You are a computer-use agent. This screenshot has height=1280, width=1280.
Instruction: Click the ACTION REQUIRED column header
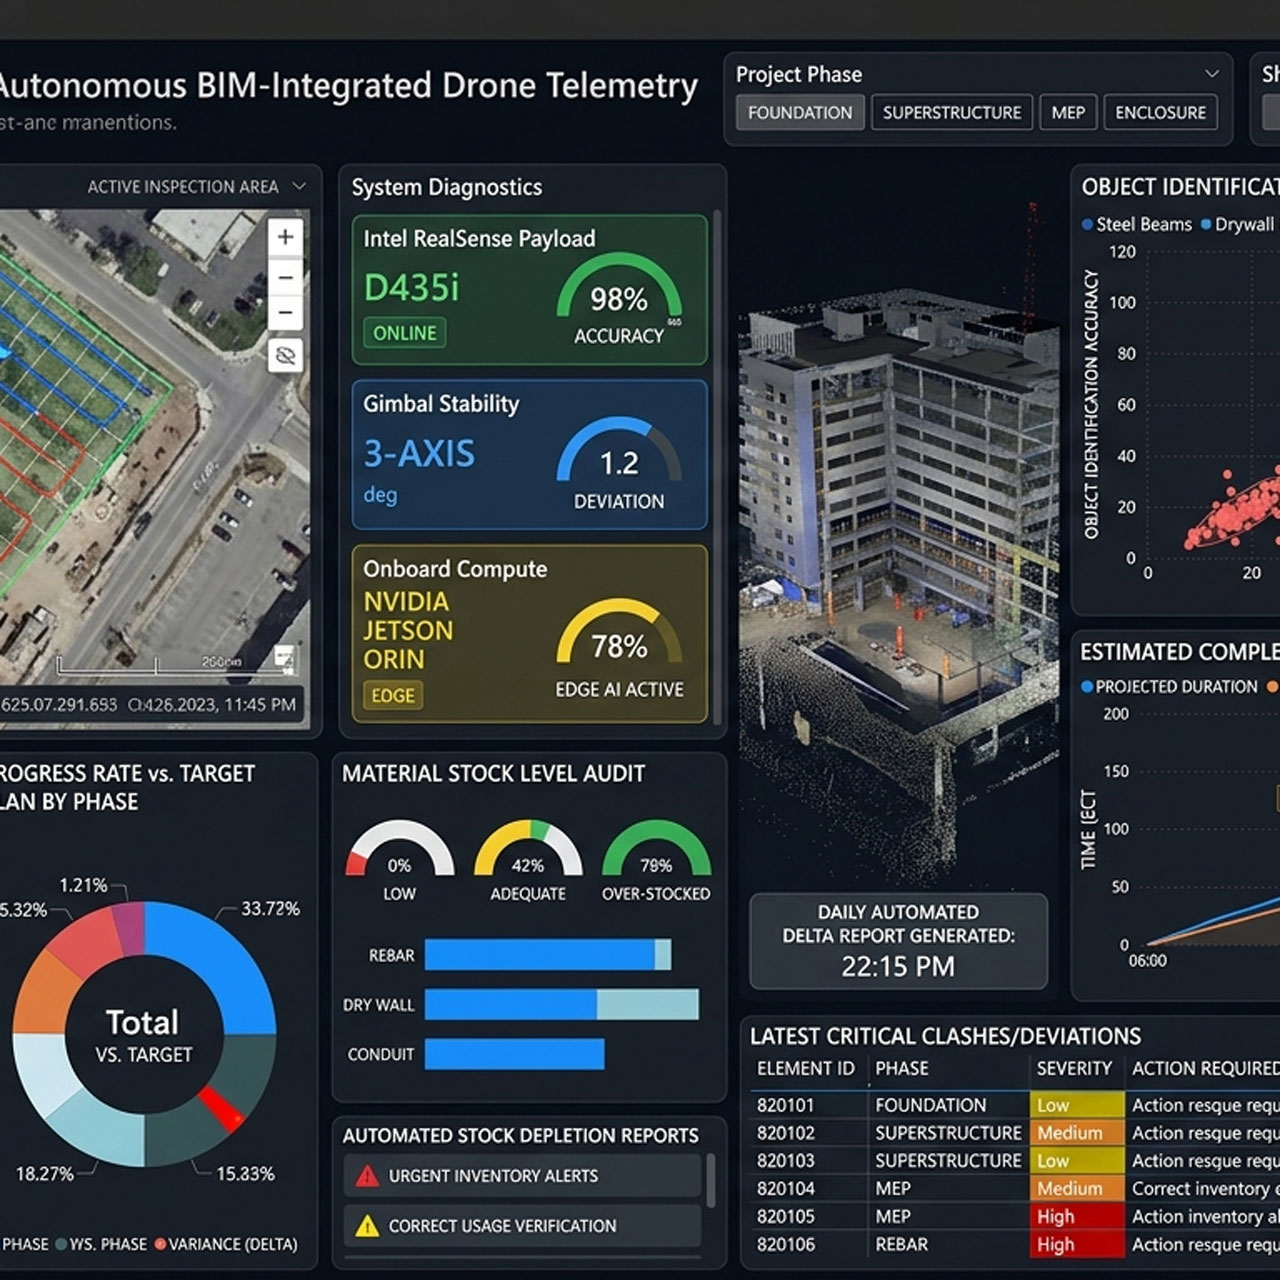pyautogui.click(x=1205, y=1069)
